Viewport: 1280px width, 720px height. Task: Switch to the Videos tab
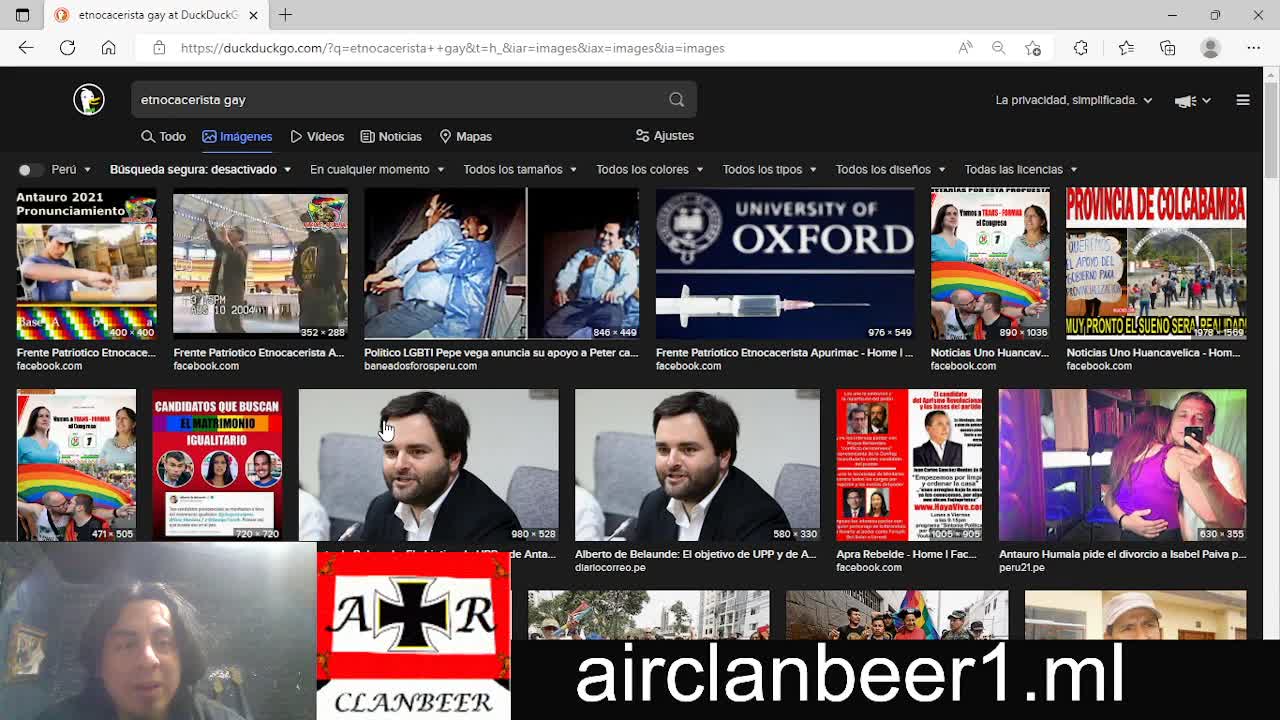[317, 136]
